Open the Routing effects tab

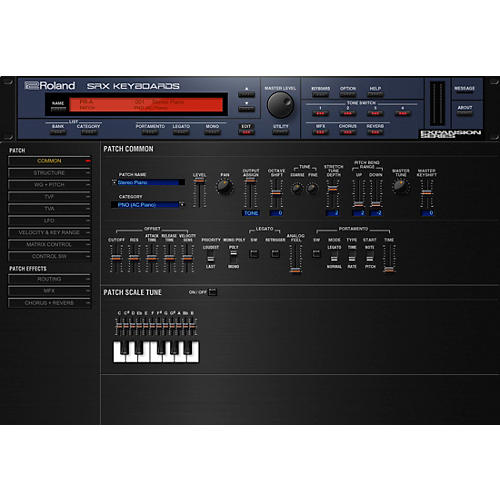(x=49, y=279)
